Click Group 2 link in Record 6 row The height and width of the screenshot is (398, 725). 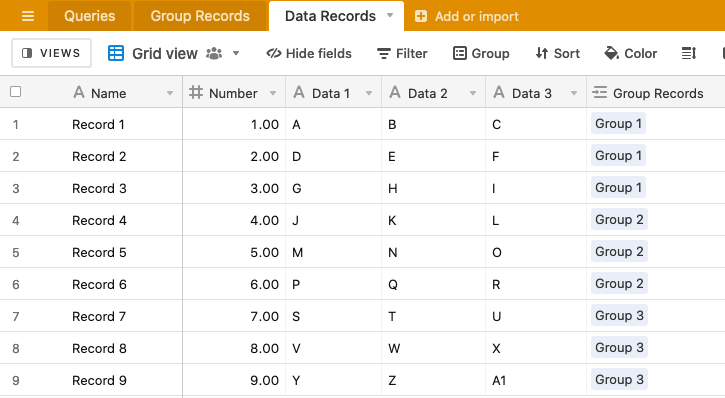619,283
